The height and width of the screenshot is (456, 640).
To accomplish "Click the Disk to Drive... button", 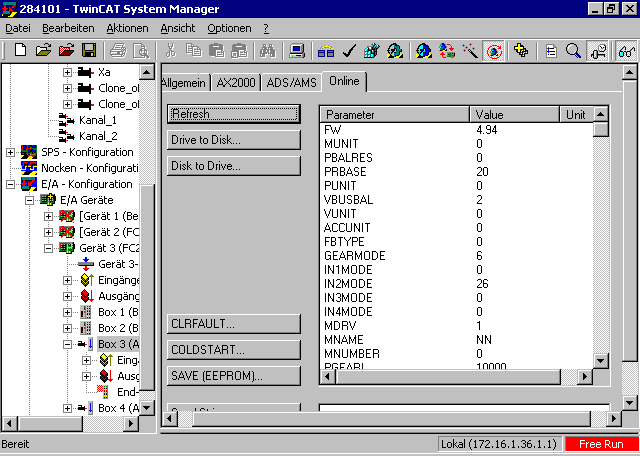I will (x=234, y=166).
